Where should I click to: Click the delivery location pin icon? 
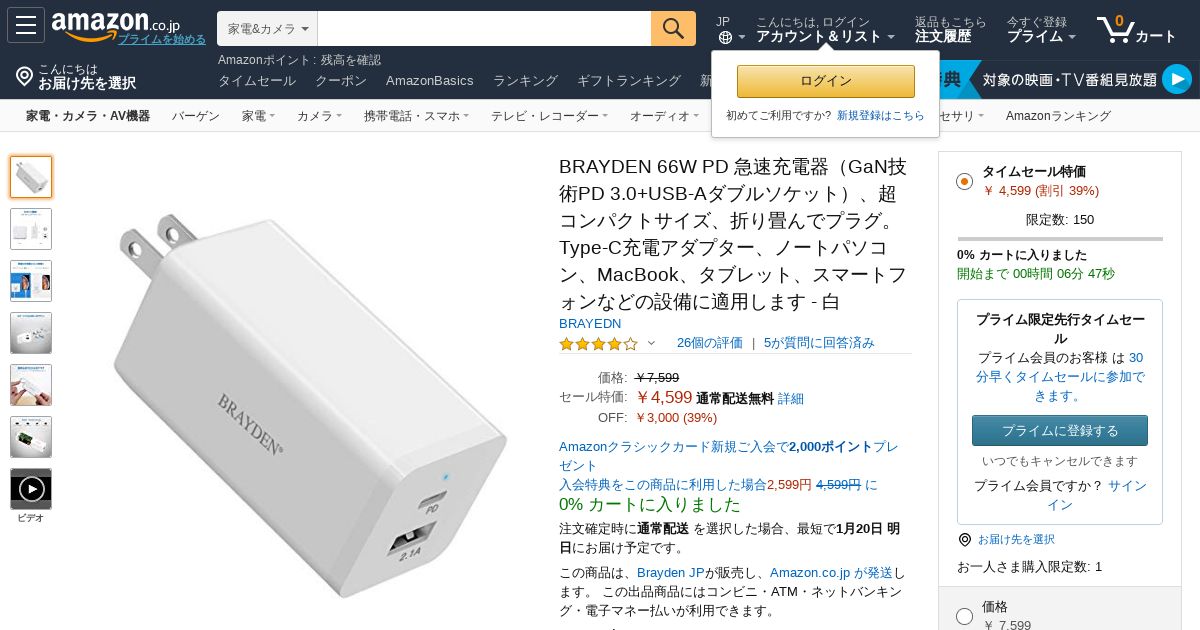pos(25,76)
